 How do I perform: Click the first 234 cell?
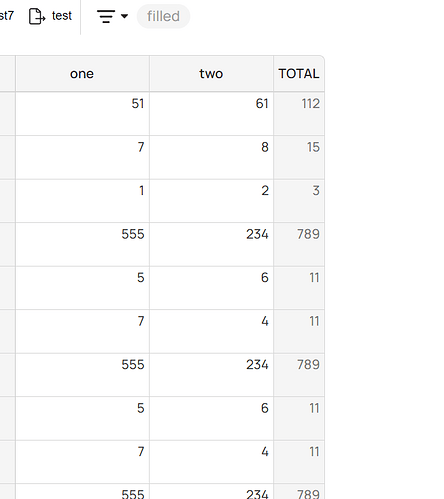click(x=212, y=244)
